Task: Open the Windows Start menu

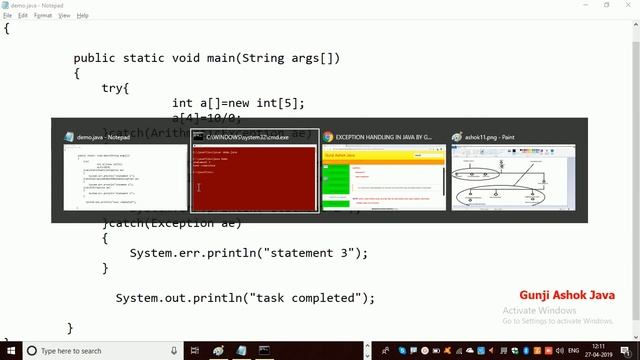Action: click(11, 351)
